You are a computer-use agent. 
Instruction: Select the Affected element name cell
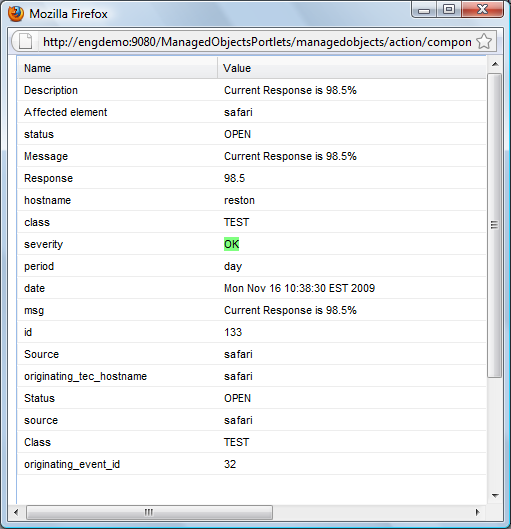pyautogui.click(x=65, y=112)
